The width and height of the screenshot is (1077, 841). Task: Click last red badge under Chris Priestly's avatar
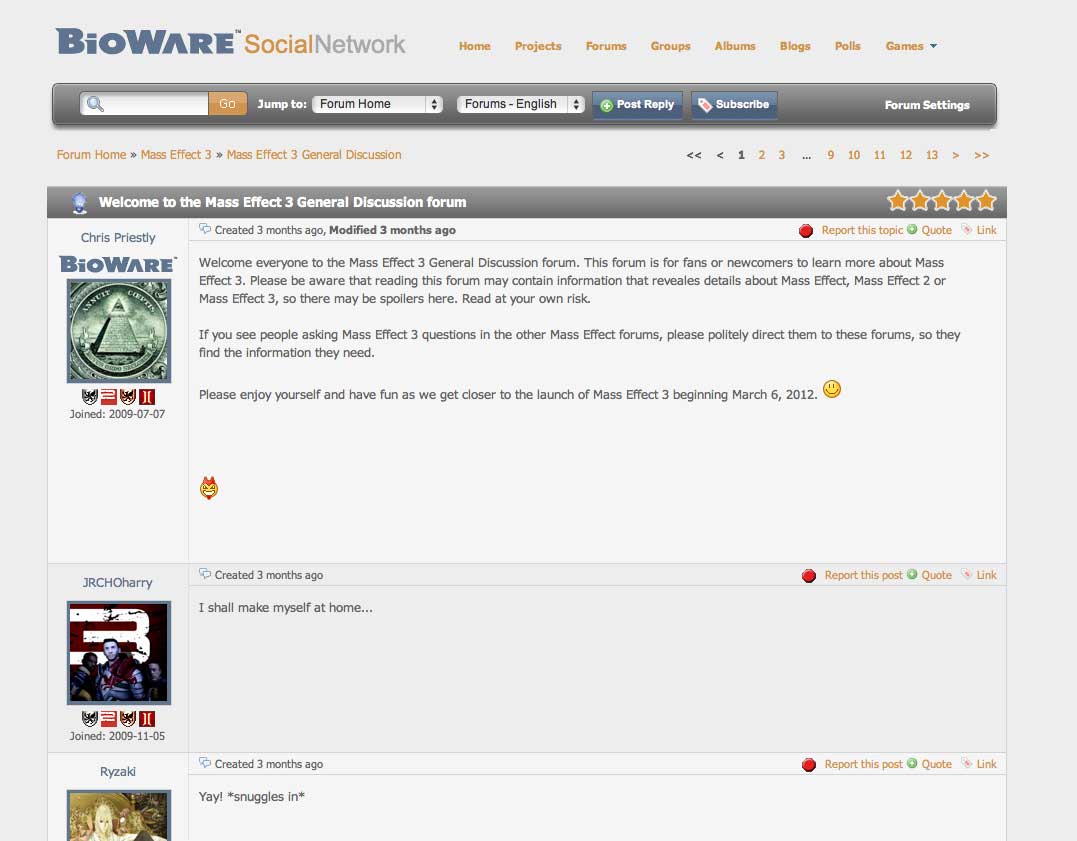(146, 396)
